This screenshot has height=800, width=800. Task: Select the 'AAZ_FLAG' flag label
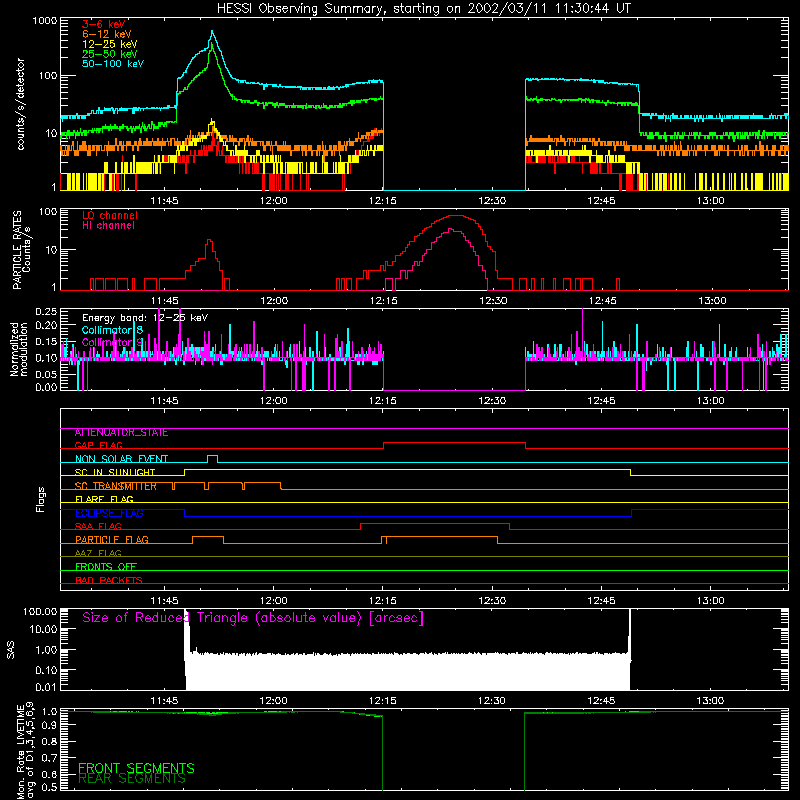pyautogui.click(x=98, y=553)
